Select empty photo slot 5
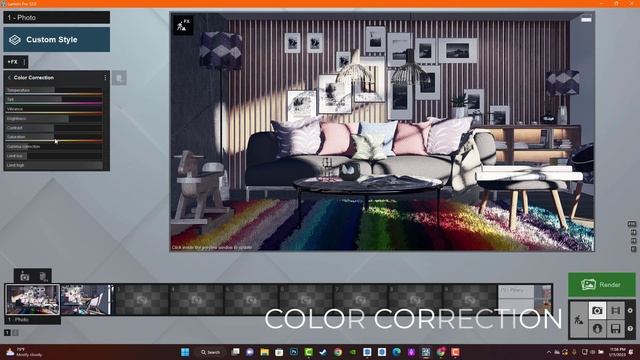The width and height of the screenshot is (640, 360). [251, 300]
